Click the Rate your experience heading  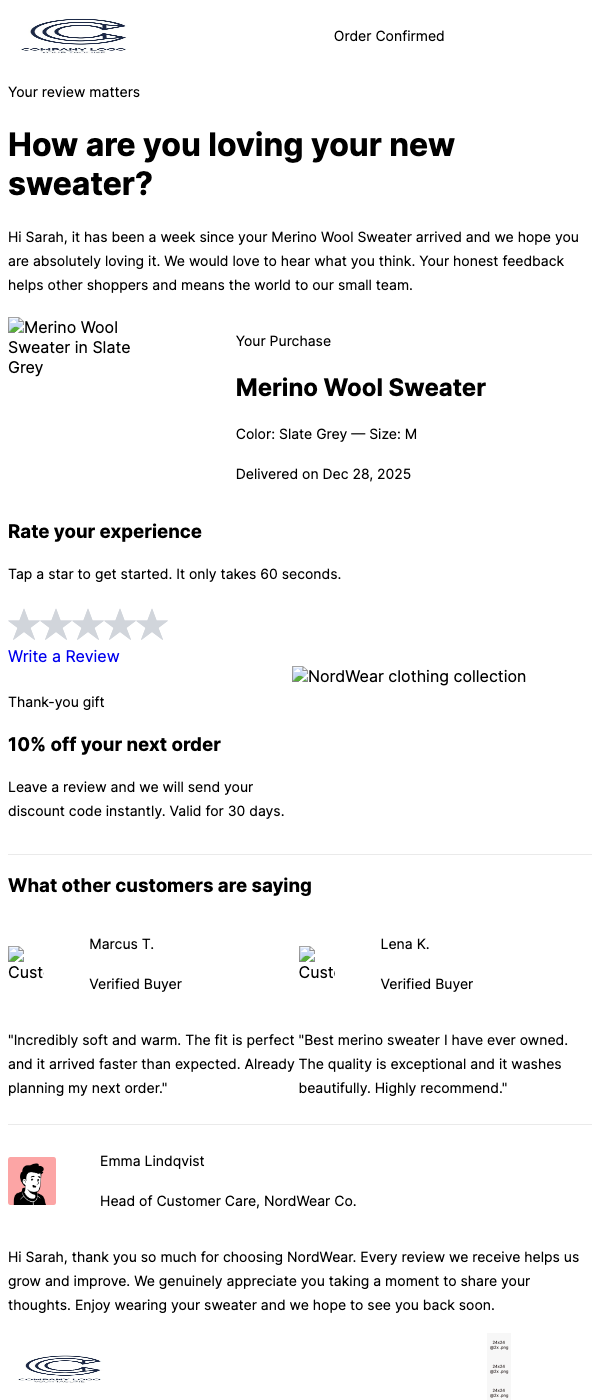(105, 531)
